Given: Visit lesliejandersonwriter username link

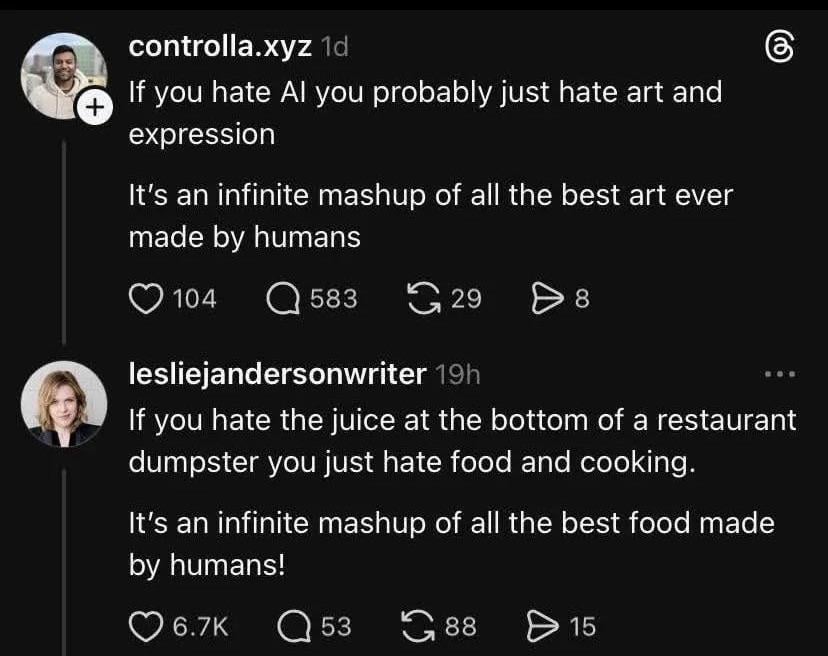Looking at the screenshot, I should click(x=278, y=374).
